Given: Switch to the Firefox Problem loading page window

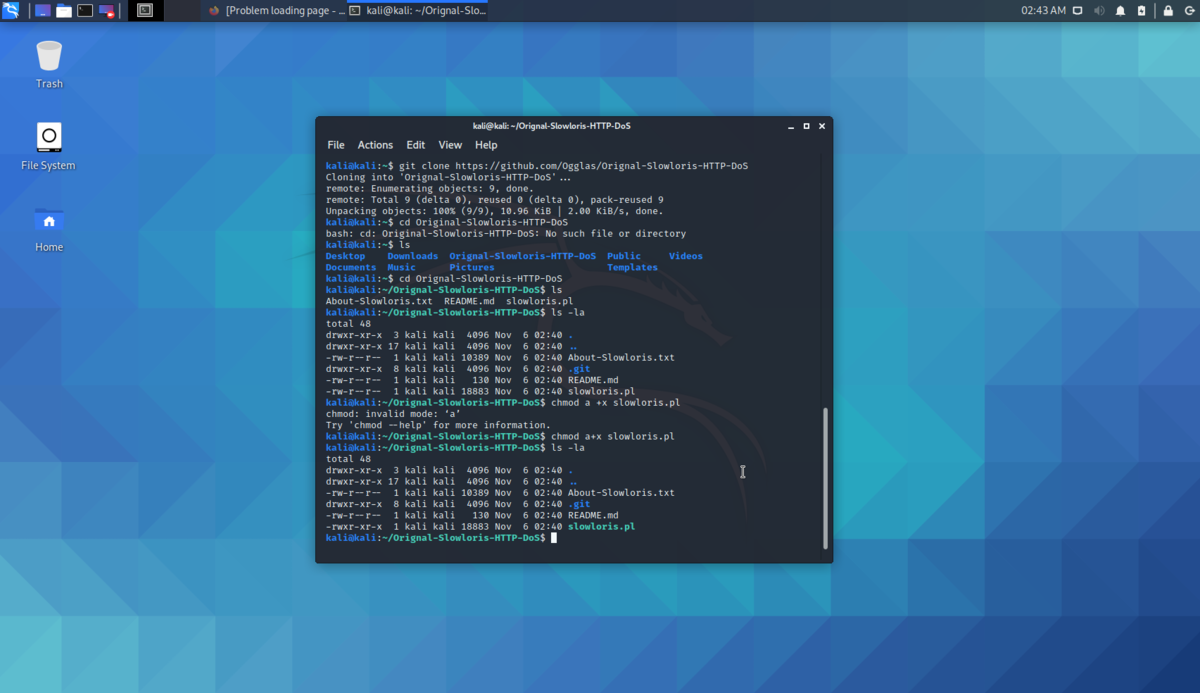Looking at the screenshot, I should [x=276, y=10].
